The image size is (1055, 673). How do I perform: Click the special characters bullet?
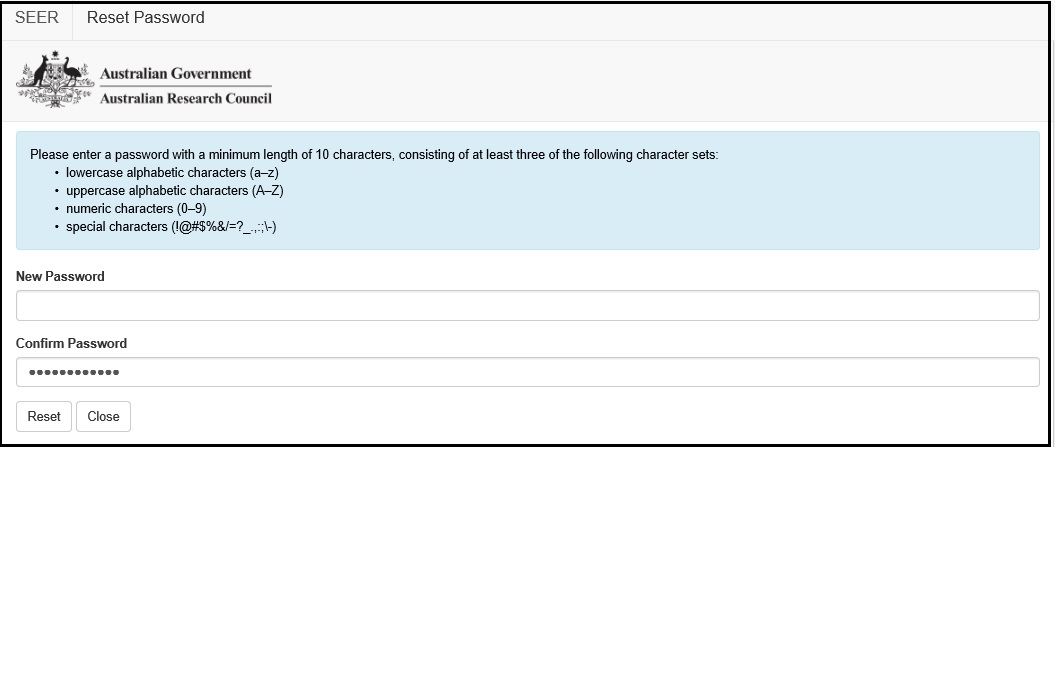[171, 227]
